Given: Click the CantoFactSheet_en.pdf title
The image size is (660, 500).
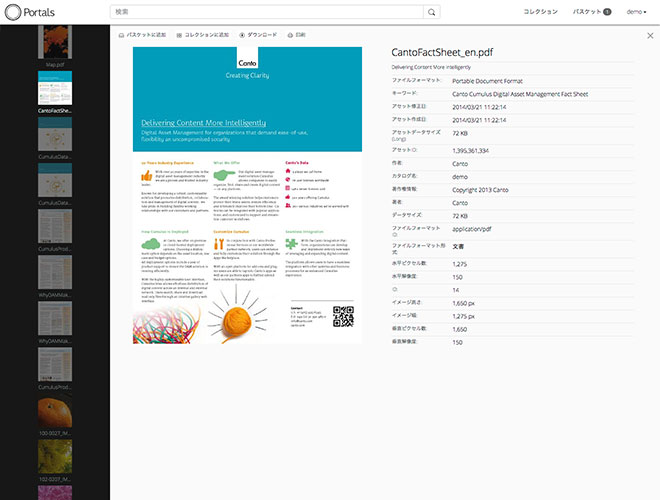Looking at the screenshot, I should point(442,52).
